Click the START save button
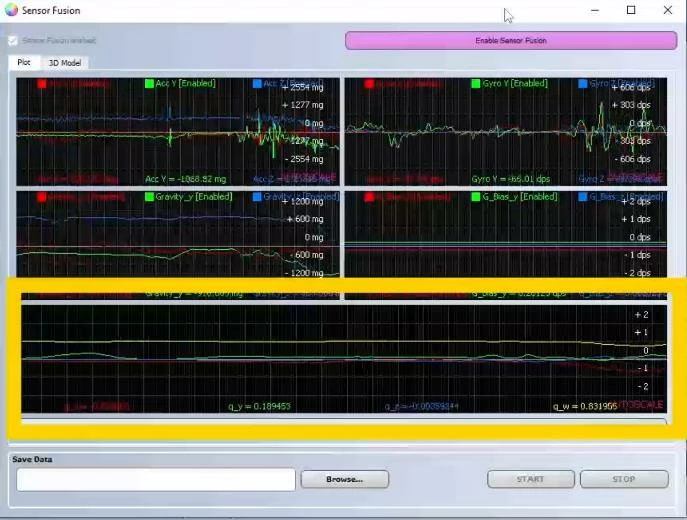687x520 pixels. tap(531, 479)
